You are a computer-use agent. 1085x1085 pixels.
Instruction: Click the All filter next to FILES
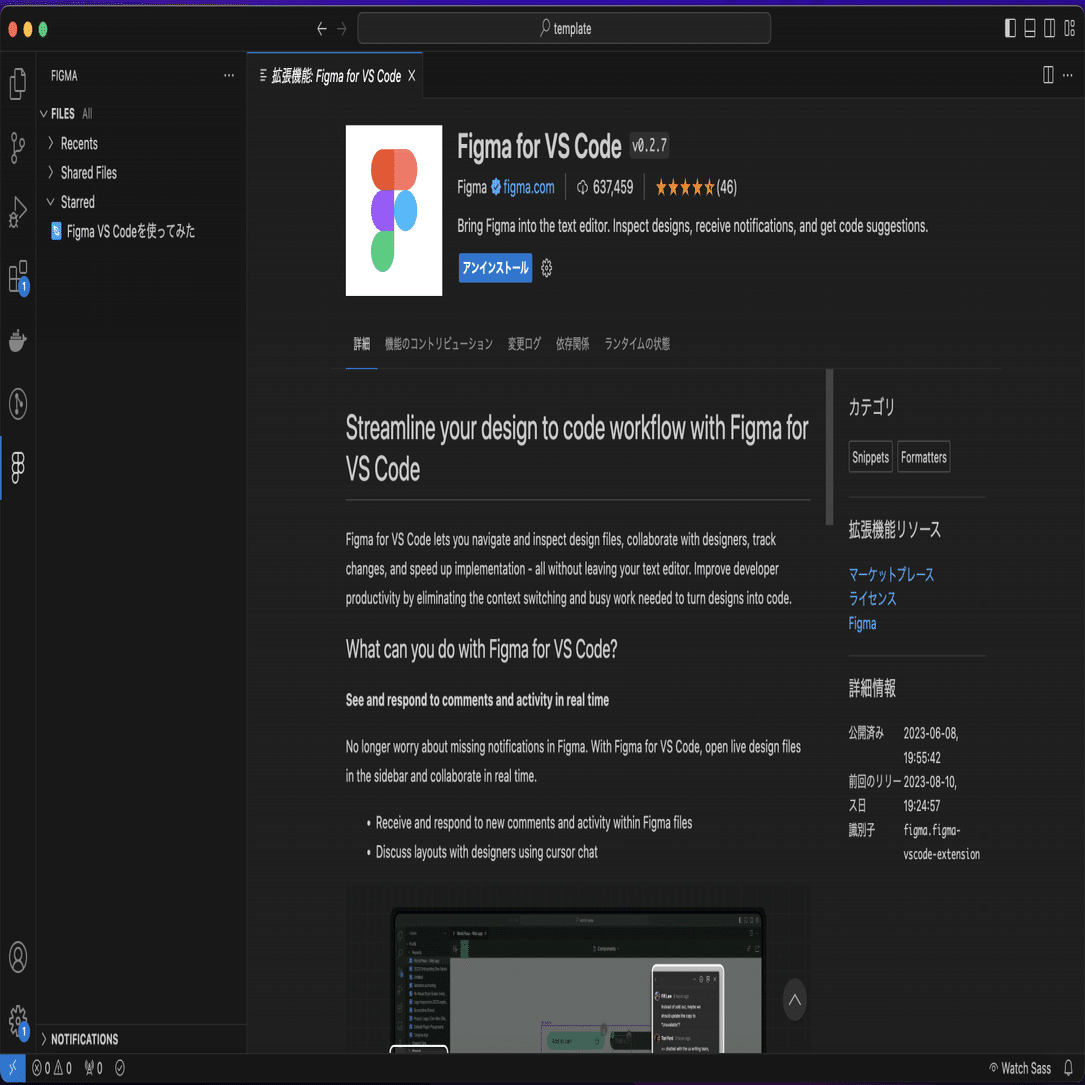[87, 113]
